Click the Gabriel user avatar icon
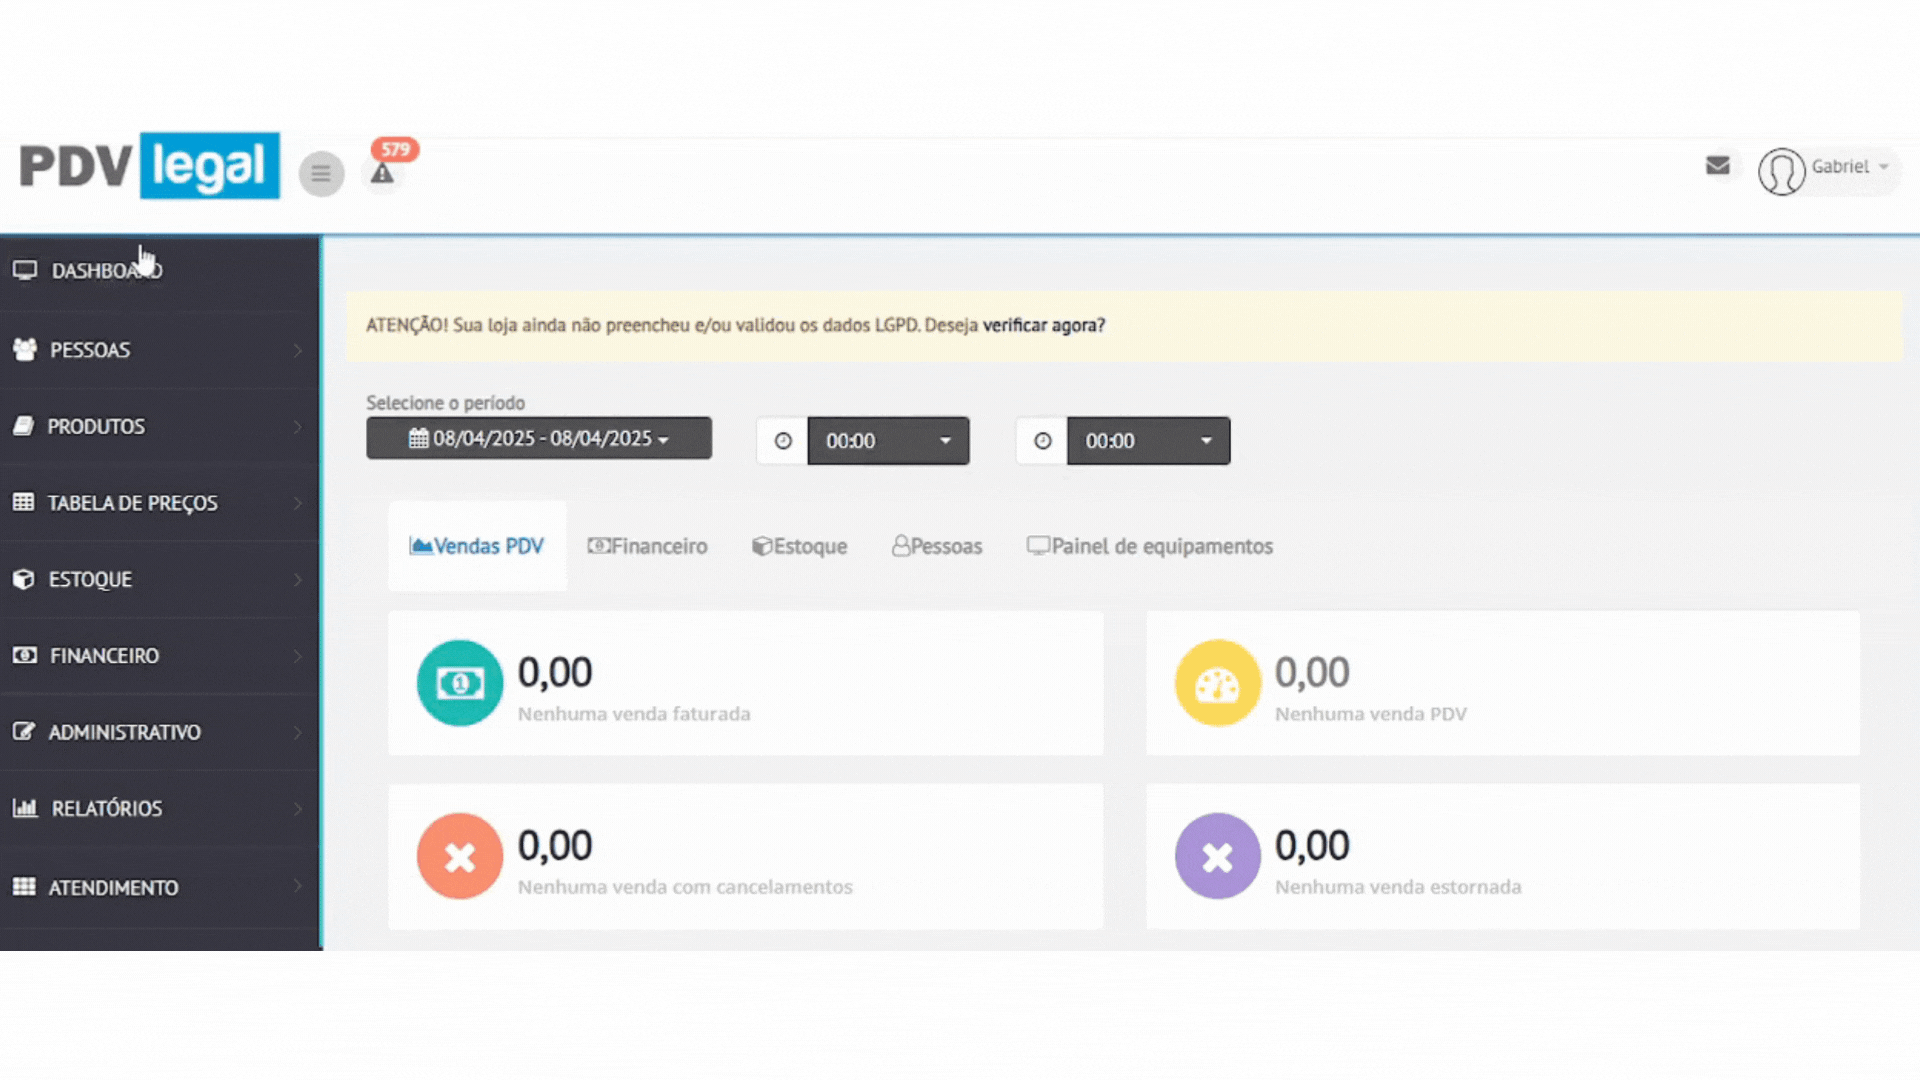1920x1080 pixels. coord(1781,171)
